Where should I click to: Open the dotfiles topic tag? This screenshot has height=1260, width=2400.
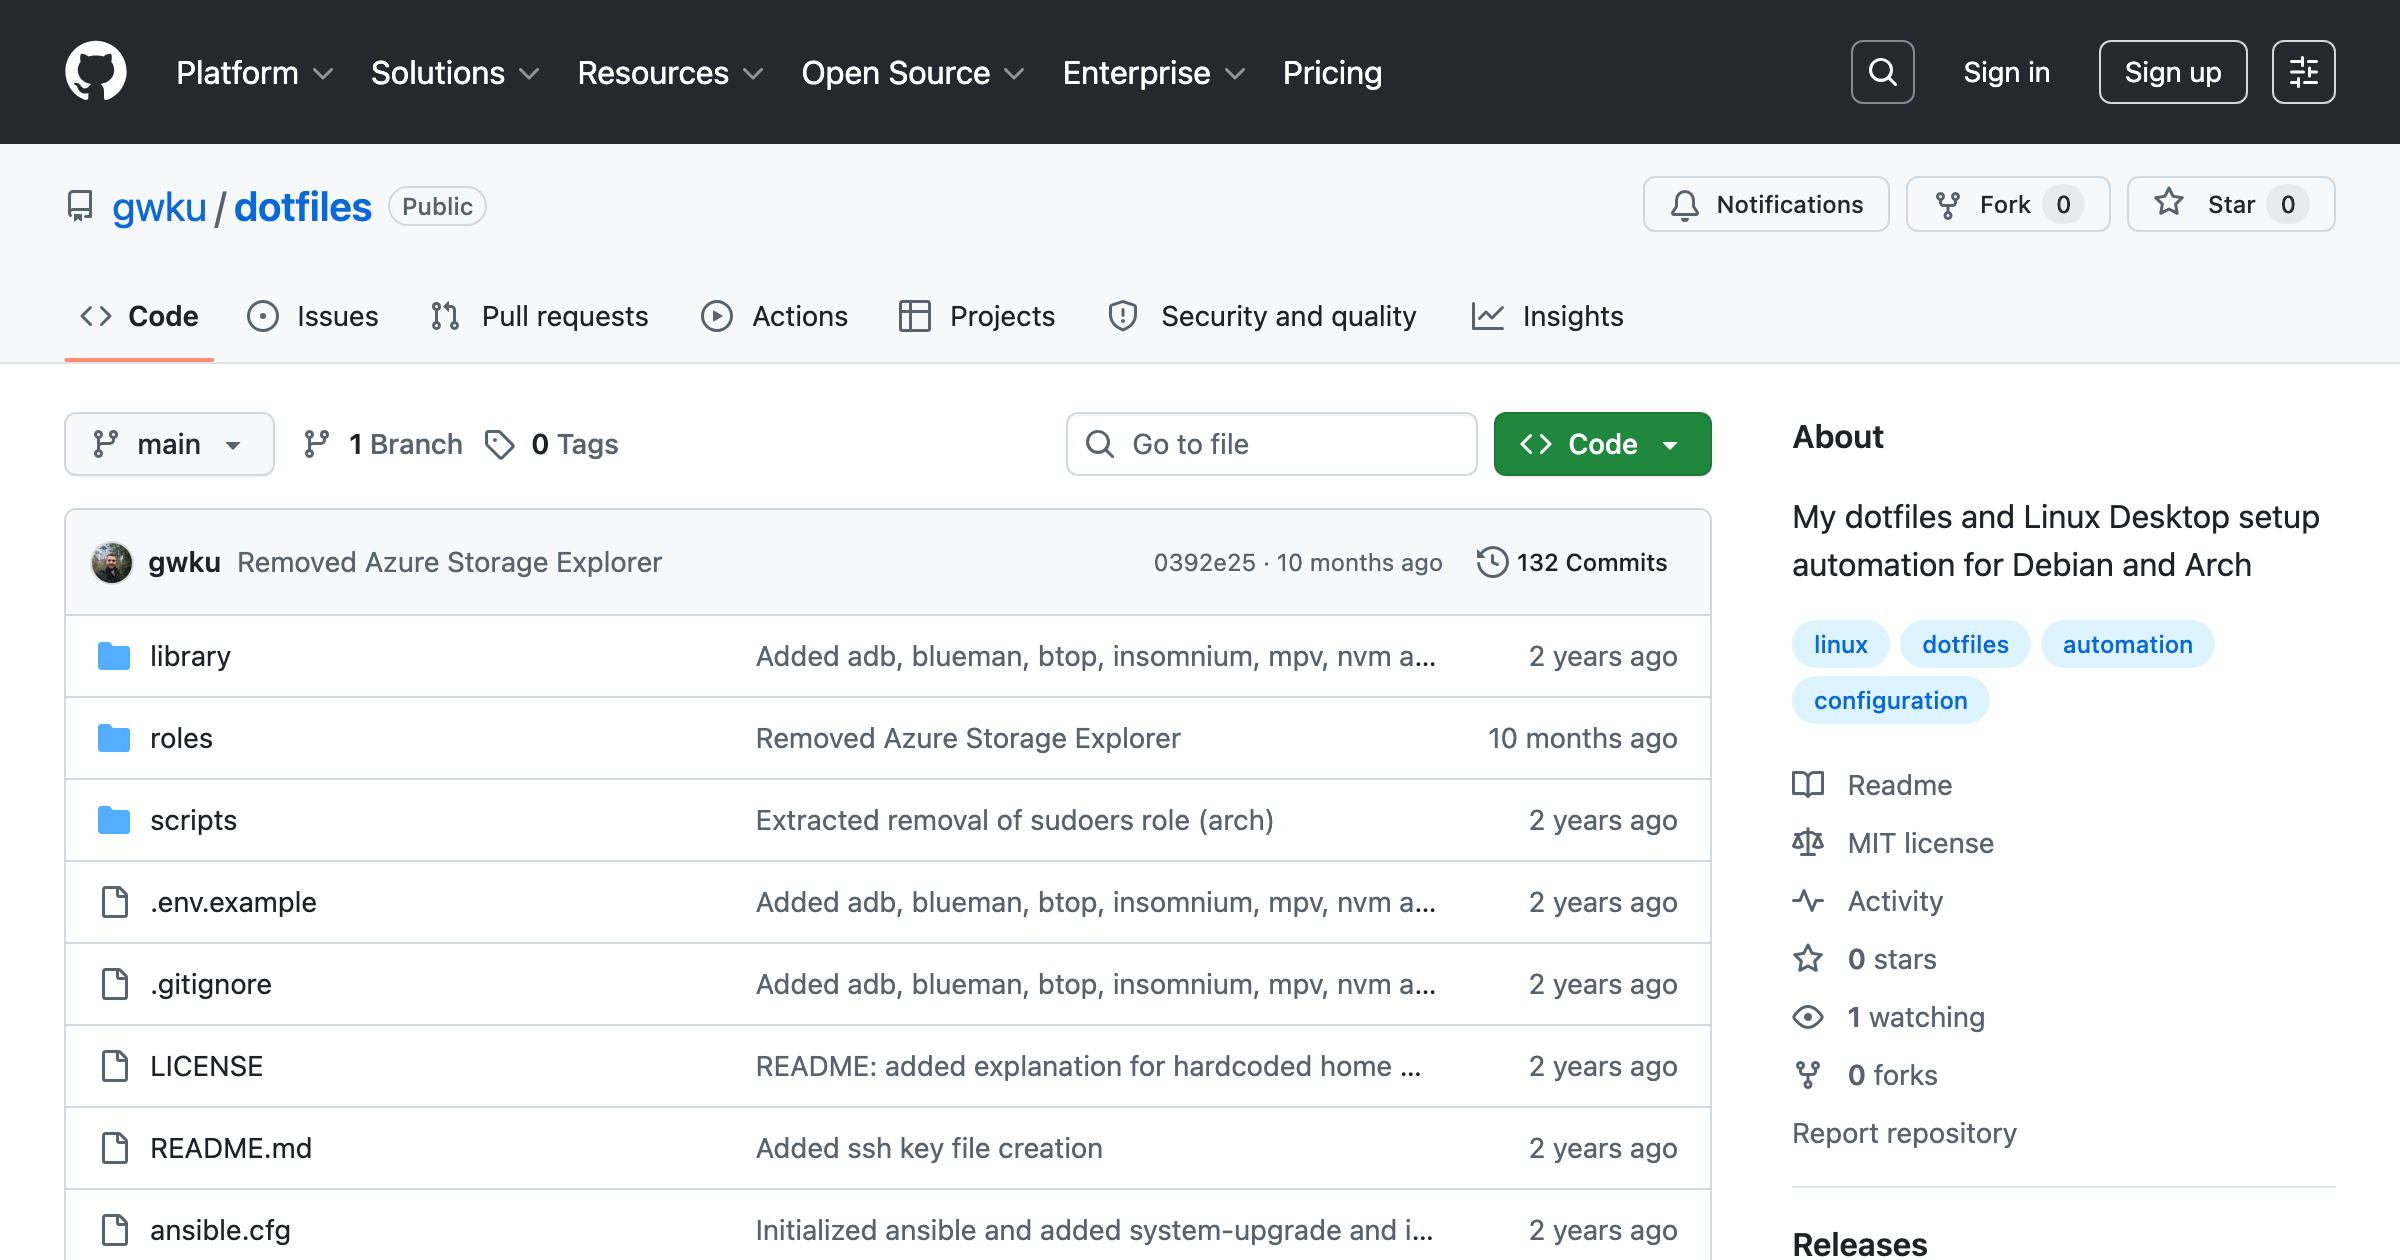(x=1965, y=645)
